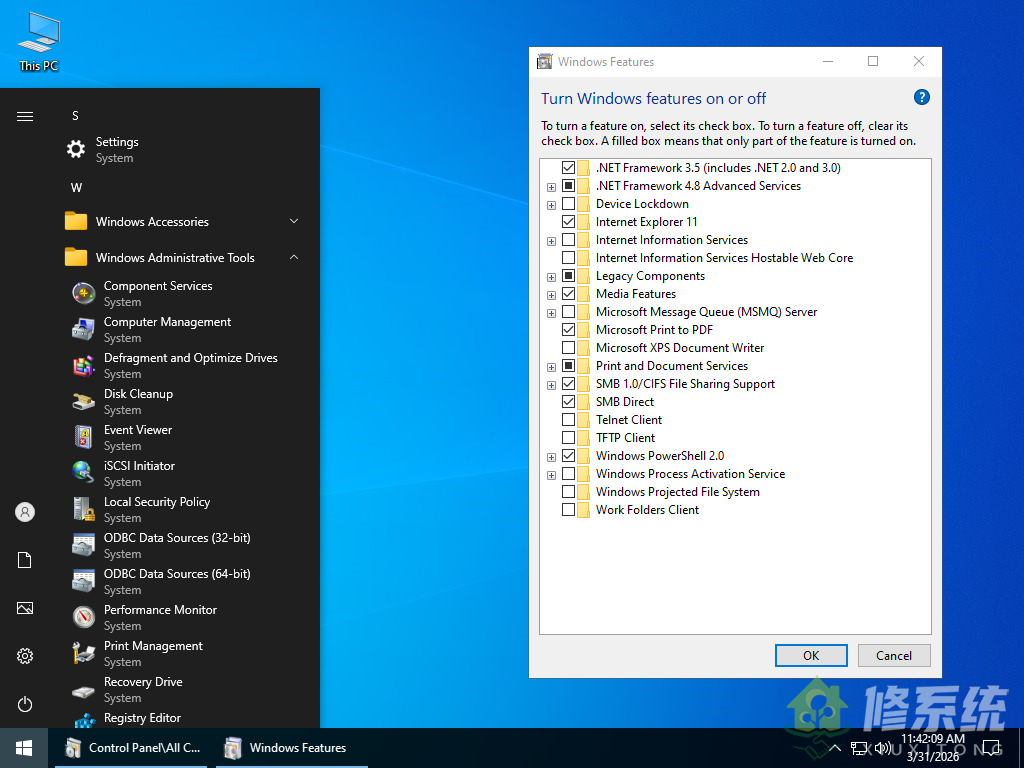Disable SMB 1.0/CIFS File Sharing Support

coord(568,384)
